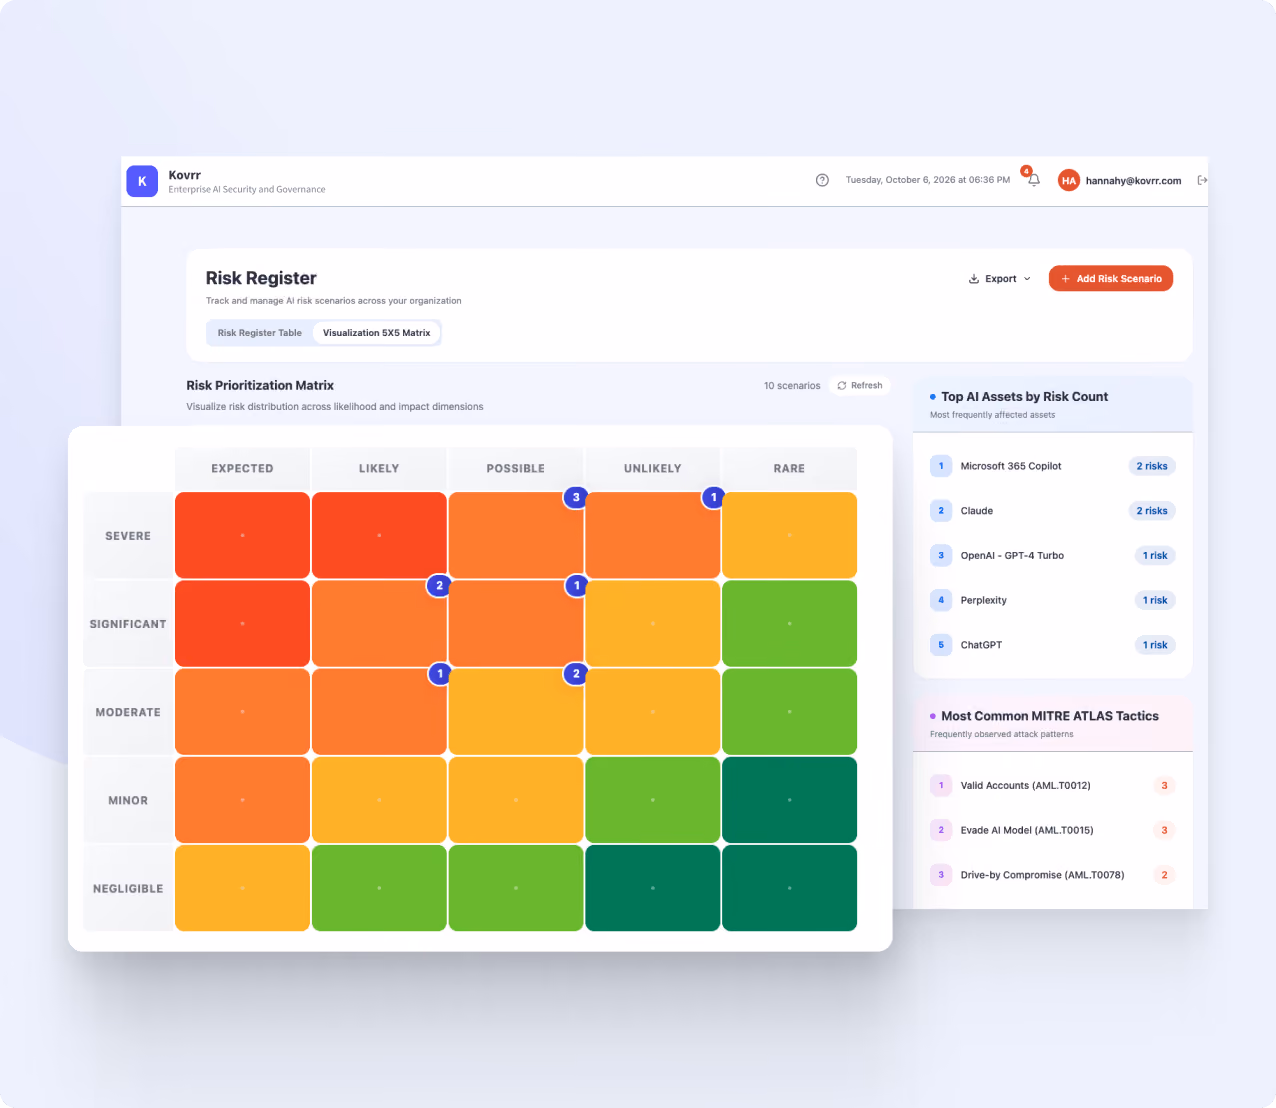Click the HA user avatar
The image size is (1276, 1108).
(1069, 180)
